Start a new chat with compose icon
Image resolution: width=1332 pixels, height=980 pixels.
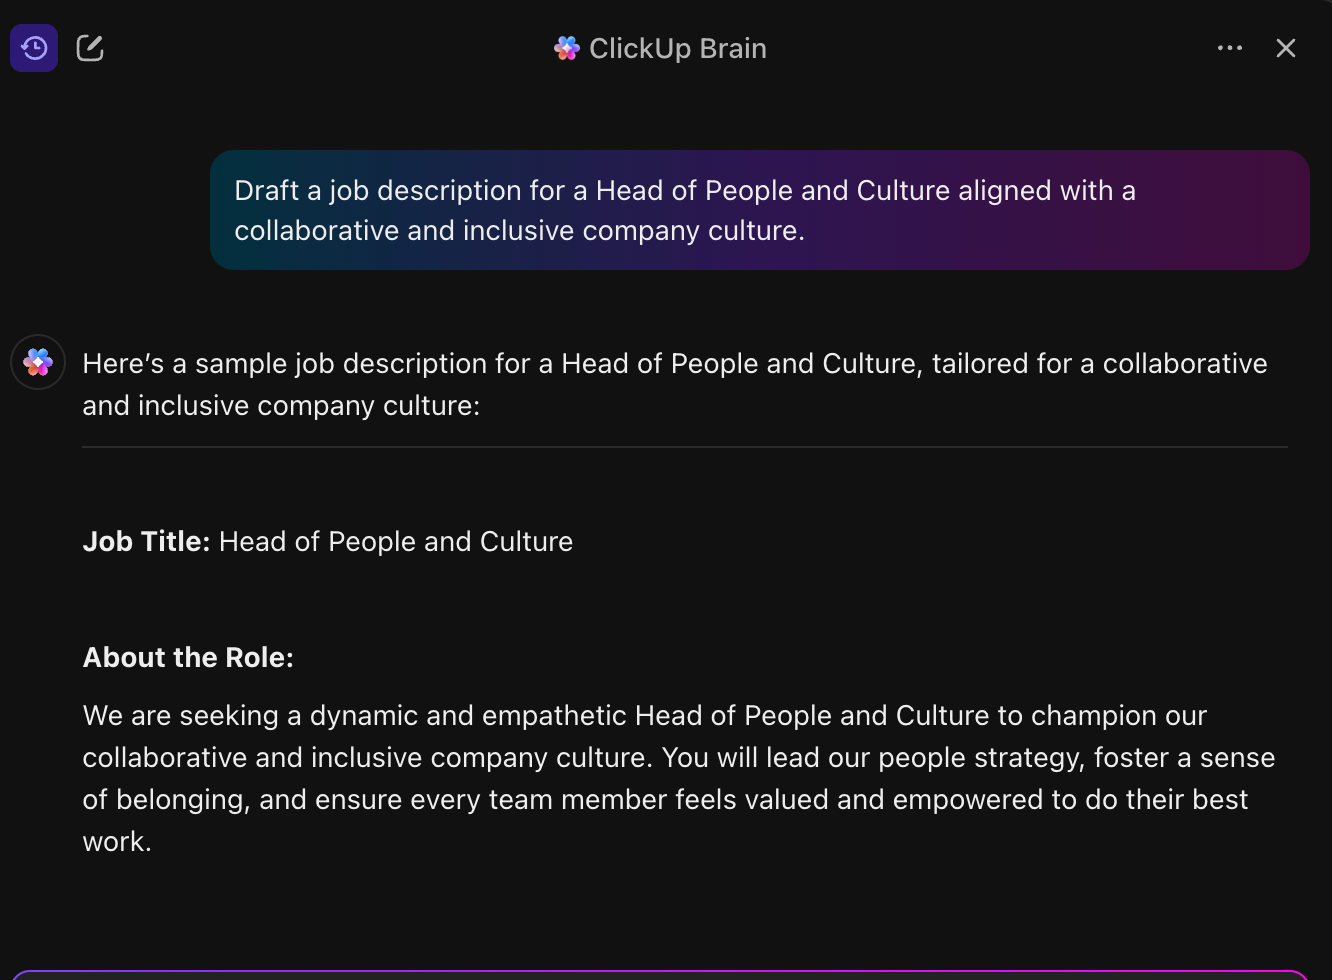tap(90, 48)
